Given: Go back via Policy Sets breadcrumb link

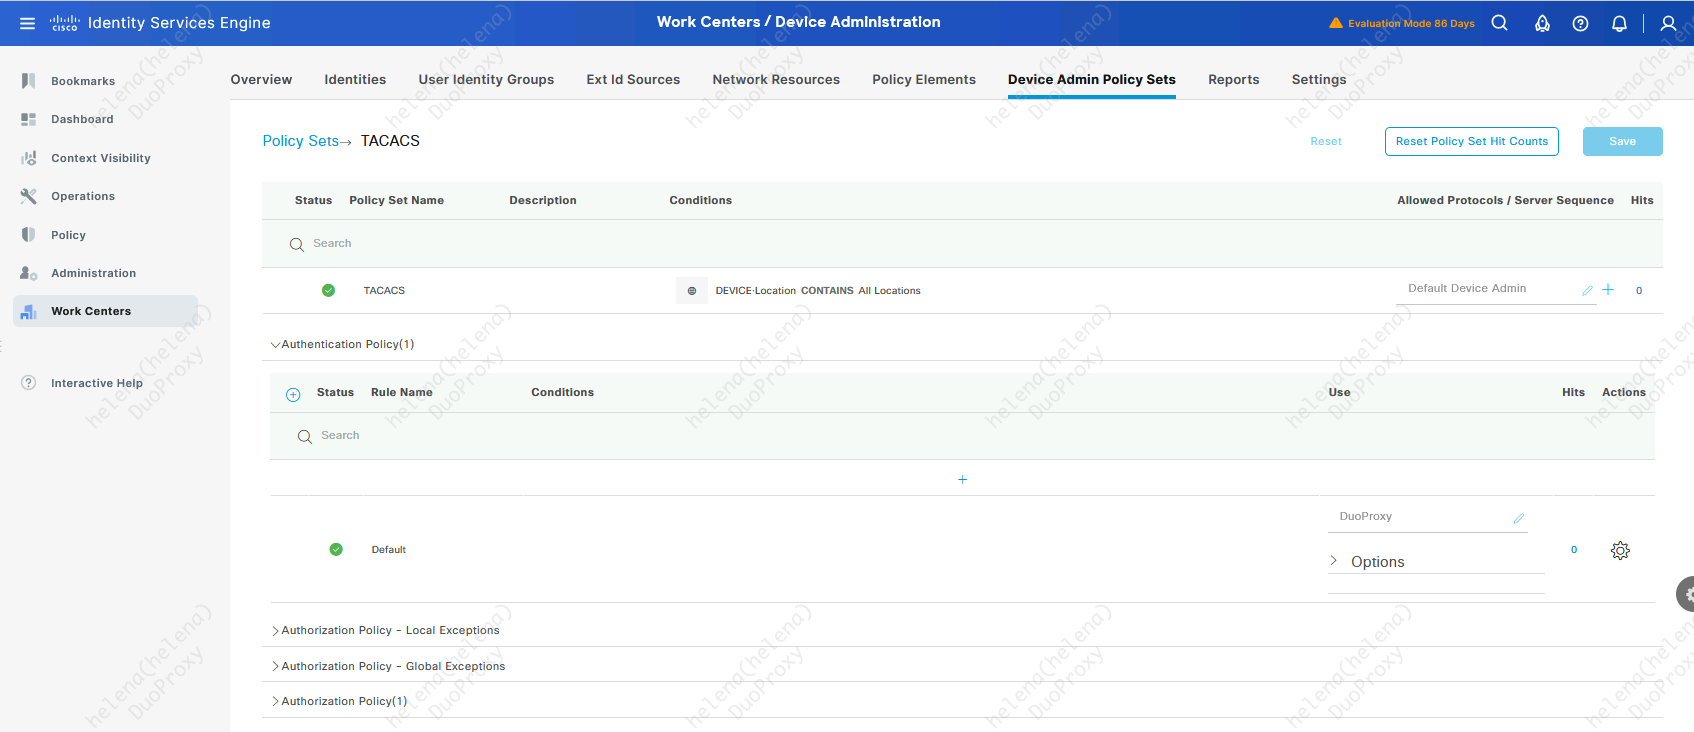Looking at the screenshot, I should [300, 141].
